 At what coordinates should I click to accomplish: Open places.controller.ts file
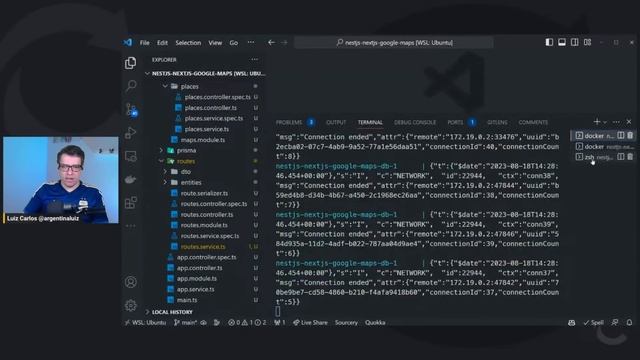point(211,108)
